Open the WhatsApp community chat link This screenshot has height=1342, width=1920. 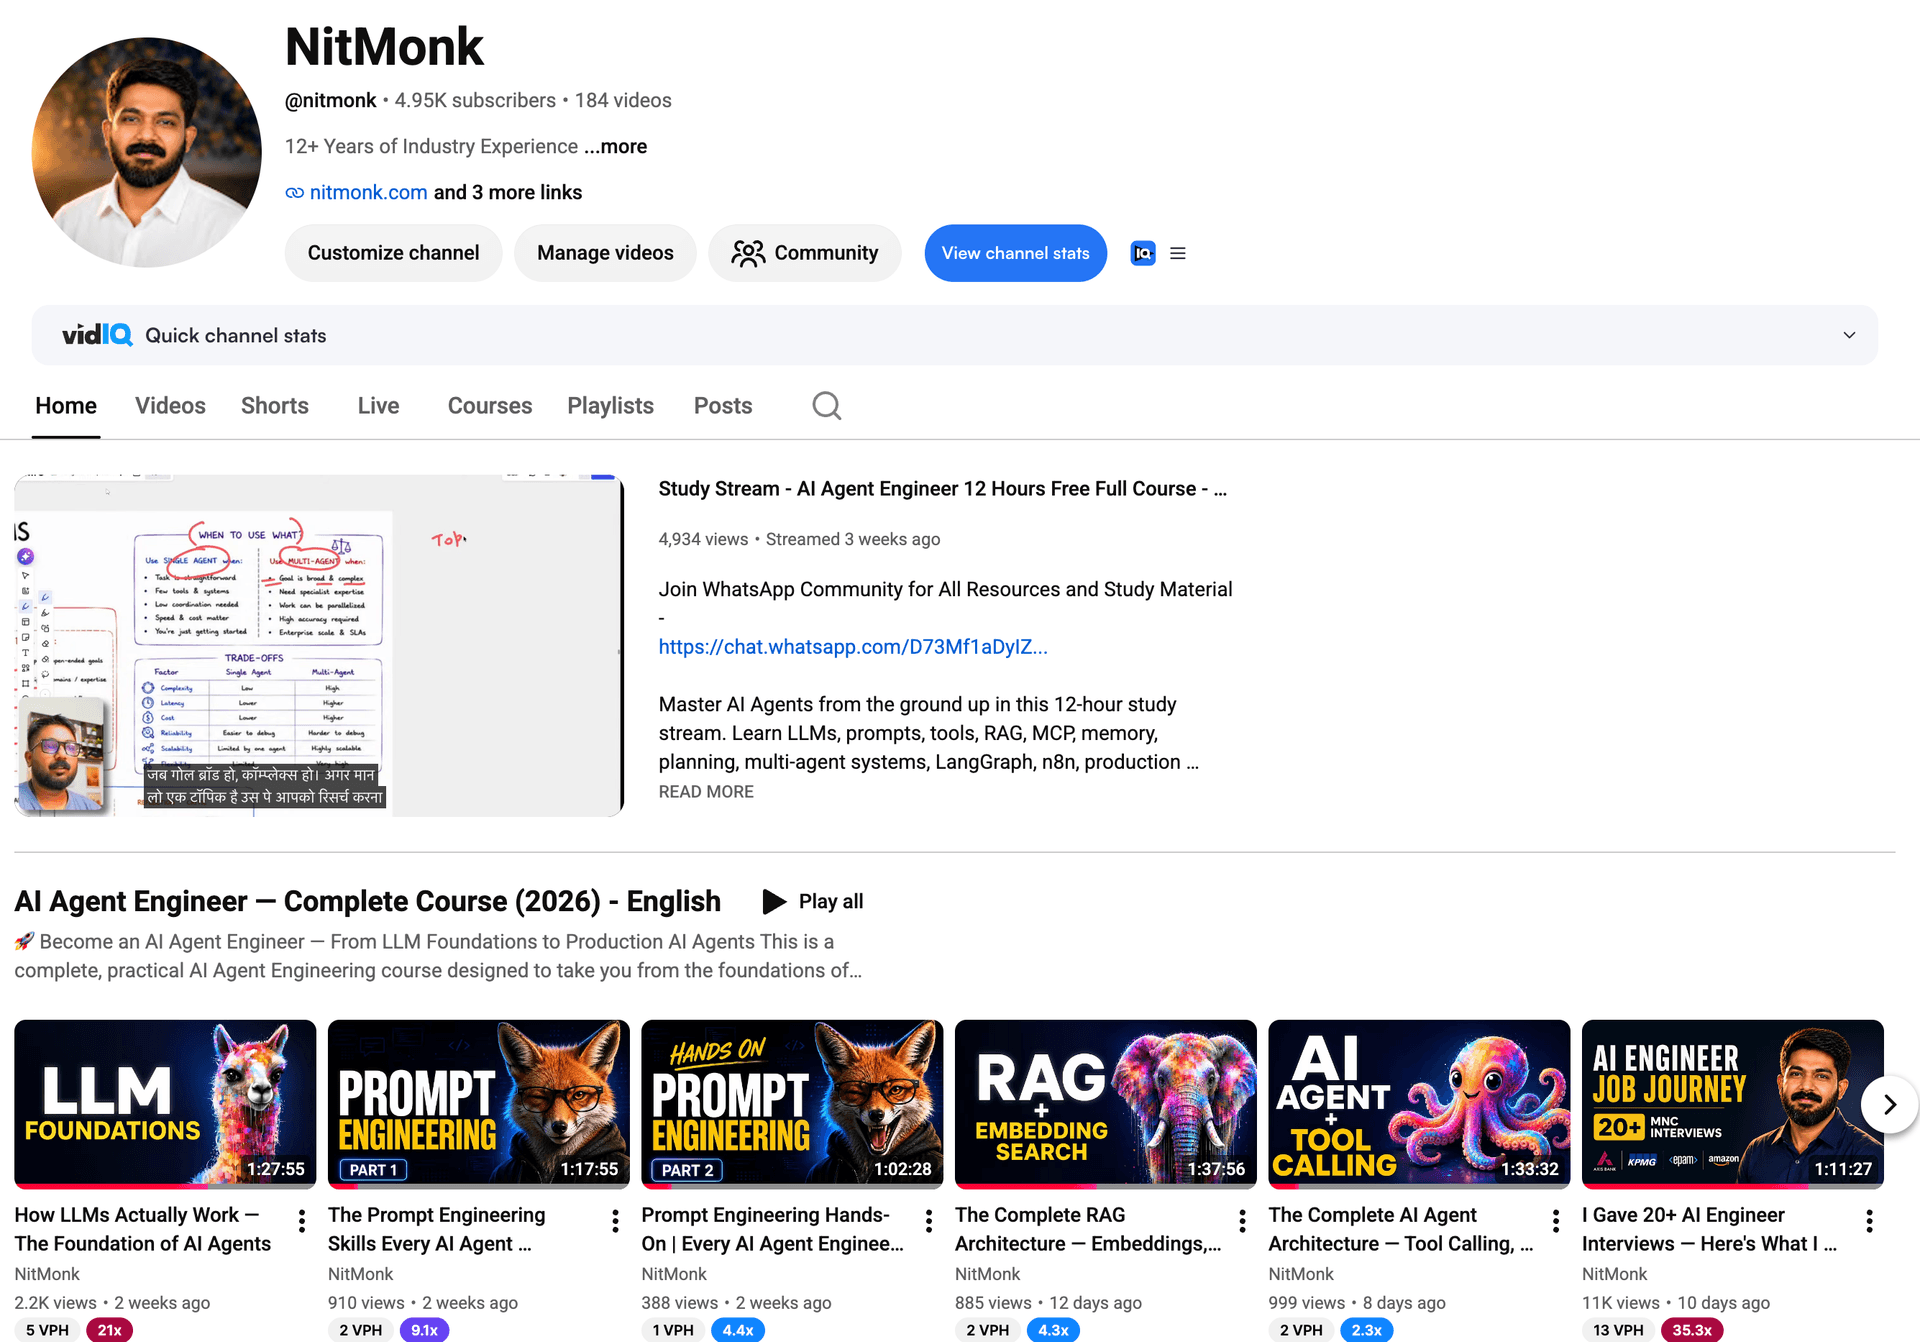tap(853, 647)
